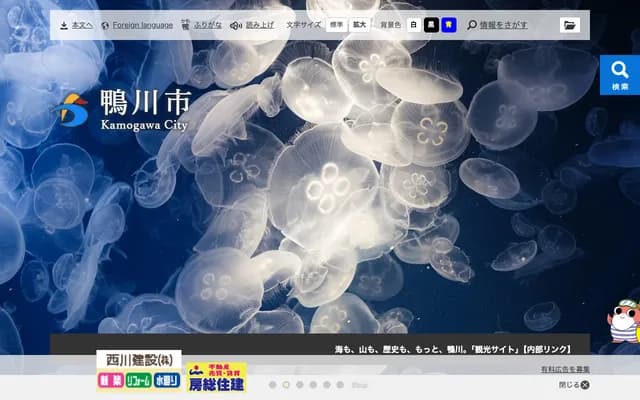Toggle the ふりがな furigana link
This screenshot has height=400, width=640.
pos(208,25)
